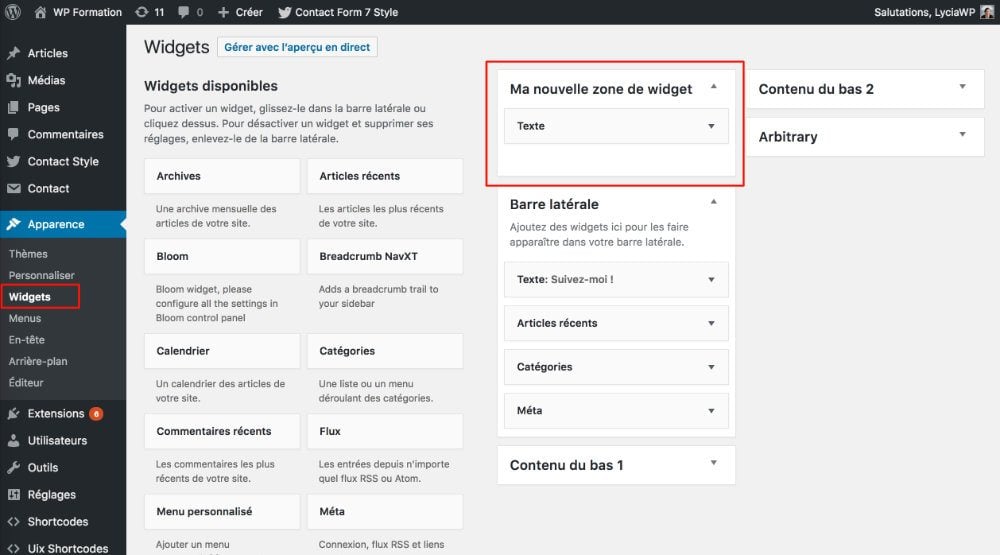Click Gérer avec l'aperçu en direct button
This screenshot has width=1000, height=555.
coord(297,47)
